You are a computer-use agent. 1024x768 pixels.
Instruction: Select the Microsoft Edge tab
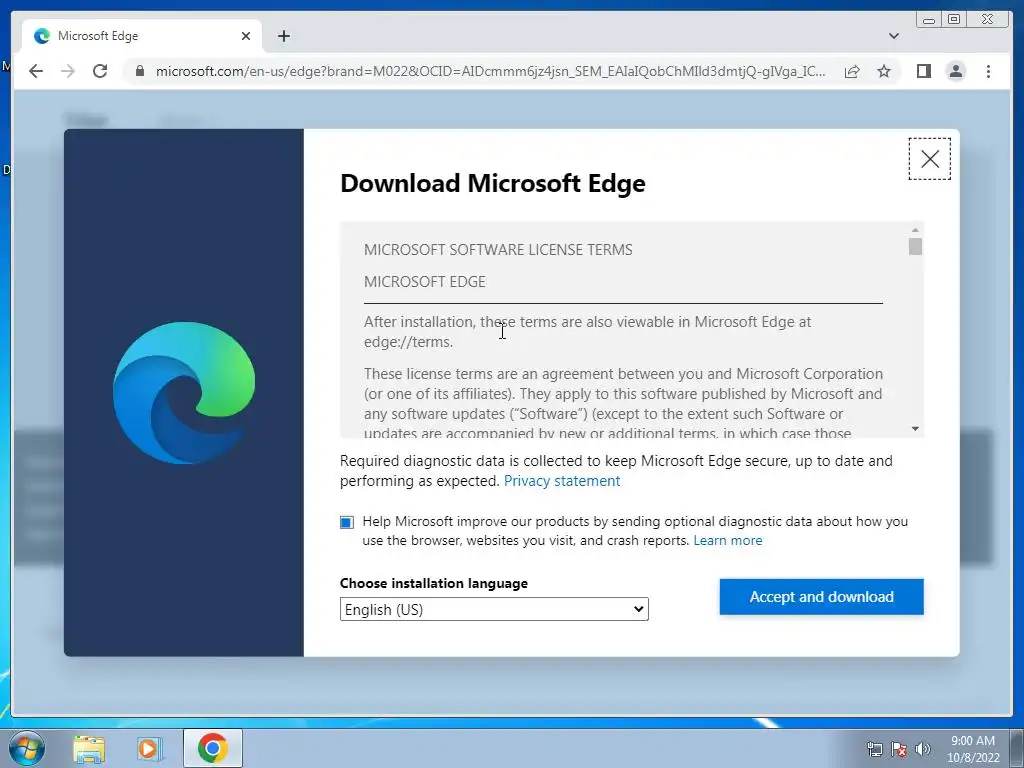coord(142,36)
